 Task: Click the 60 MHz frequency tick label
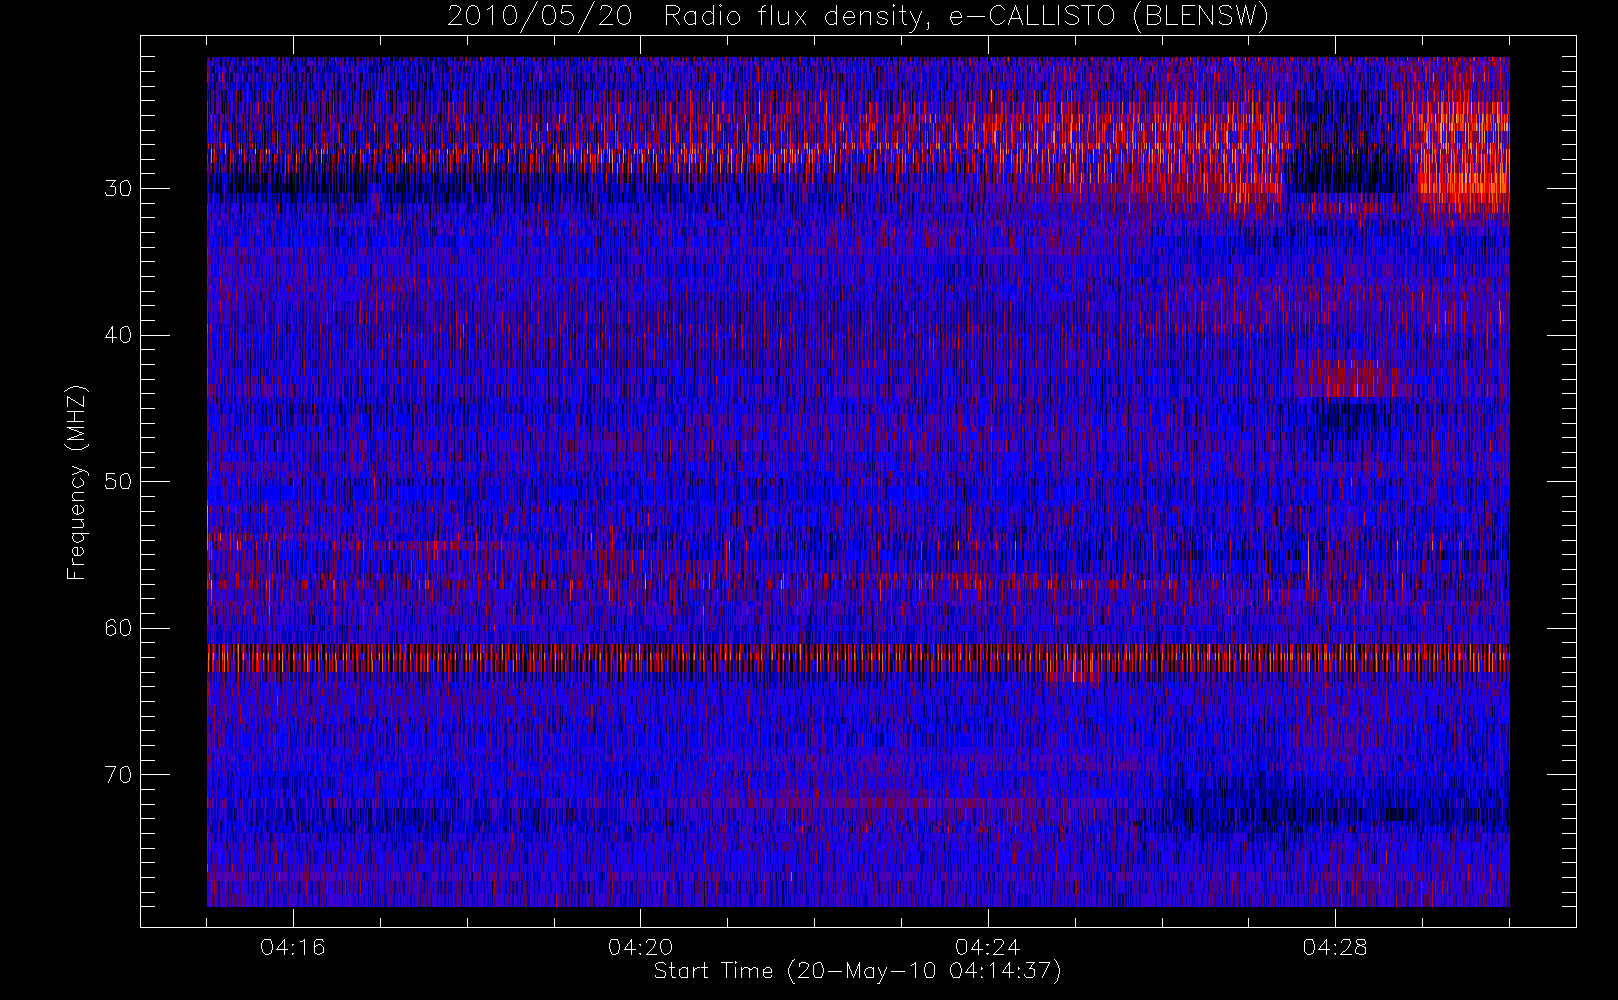pyautogui.click(x=118, y=628)
